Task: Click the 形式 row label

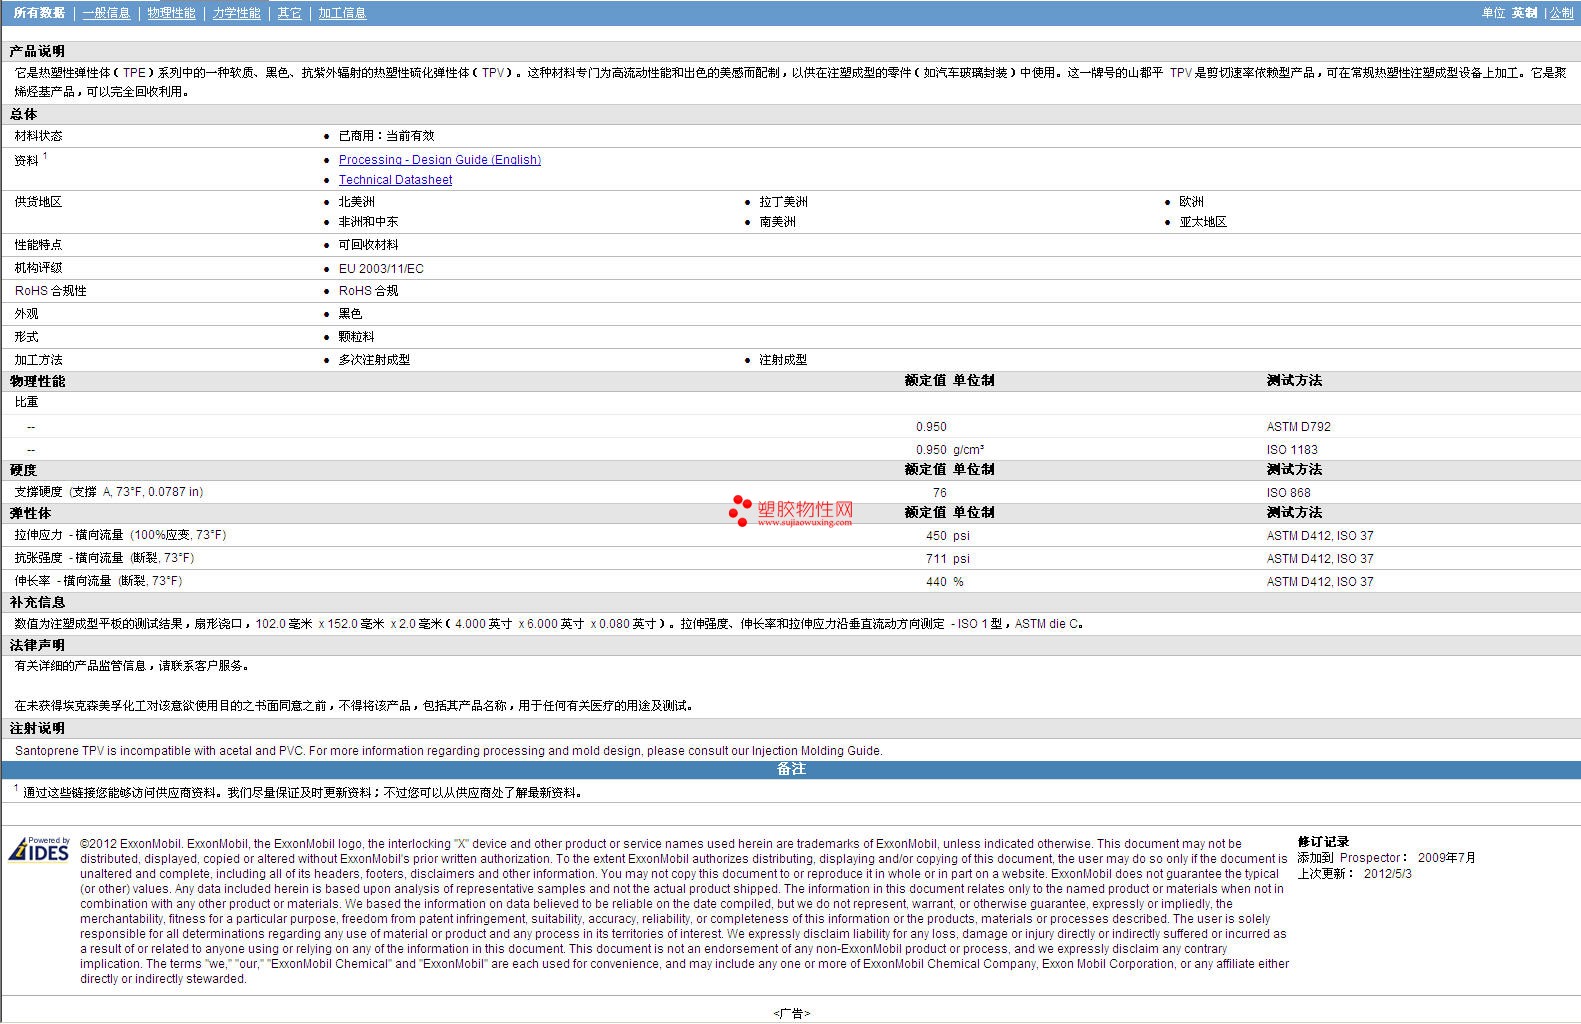Action: point(26,337)
